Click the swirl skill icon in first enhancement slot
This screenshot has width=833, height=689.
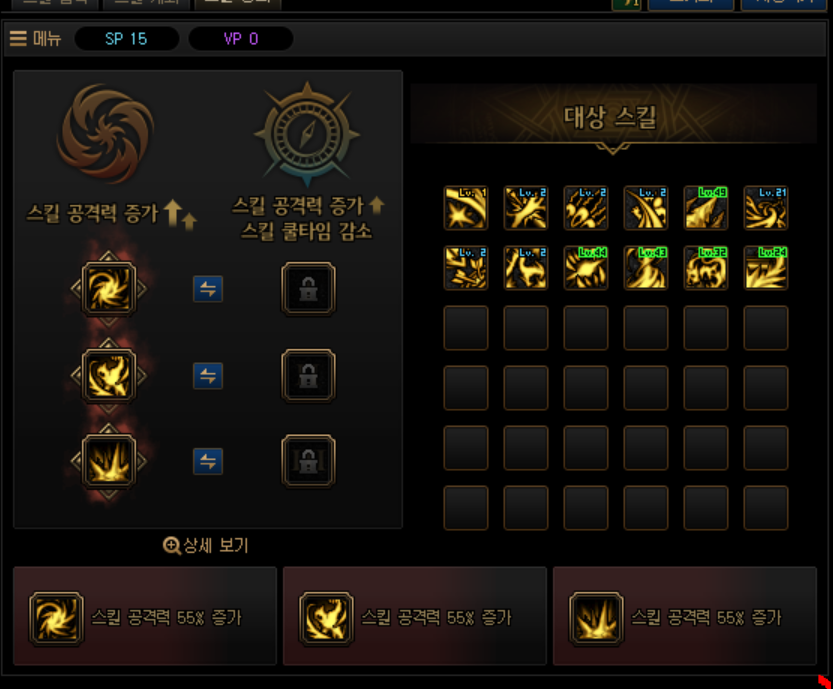109,289
